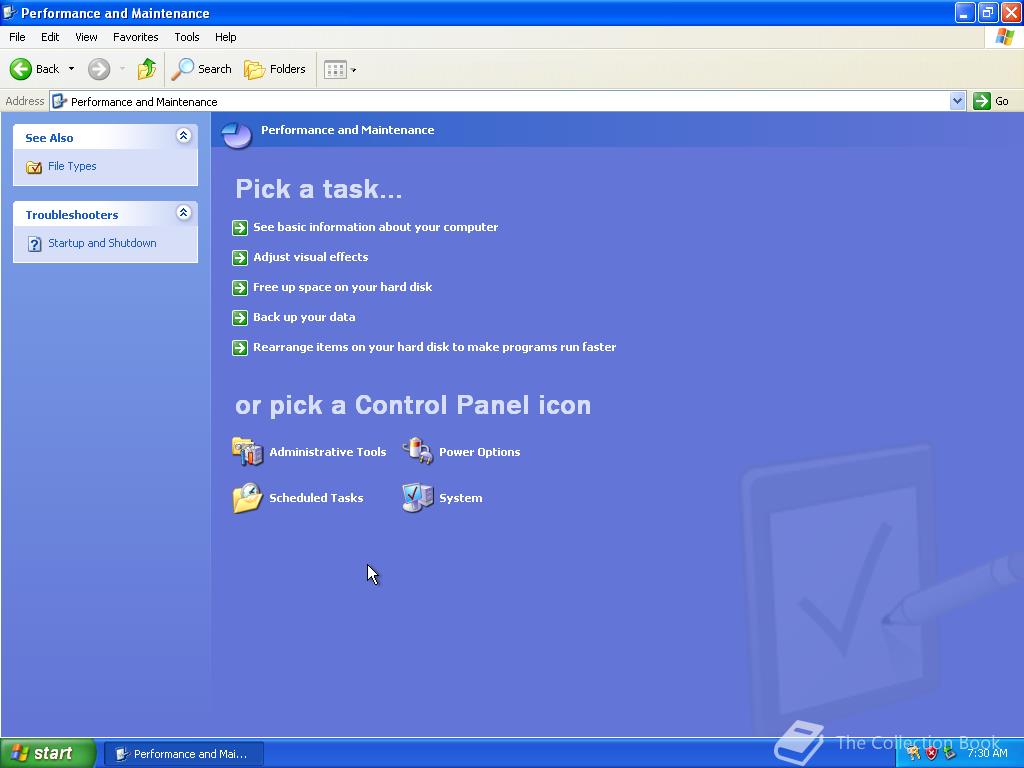The image size is (1024, 768).
Task: Open the Views dropdown arrow
Action: click(354, 70)
